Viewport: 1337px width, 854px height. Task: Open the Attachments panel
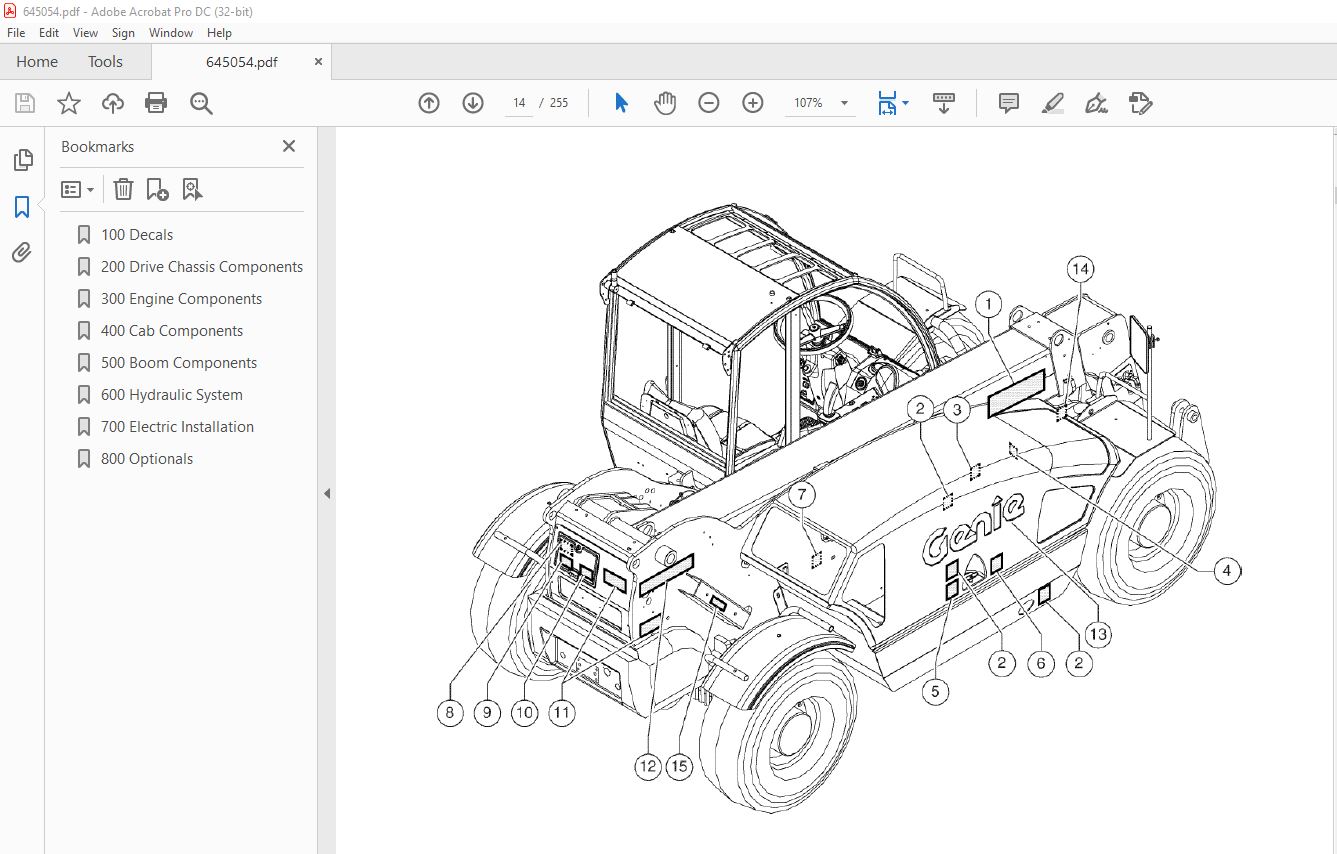tap(22, 252)
